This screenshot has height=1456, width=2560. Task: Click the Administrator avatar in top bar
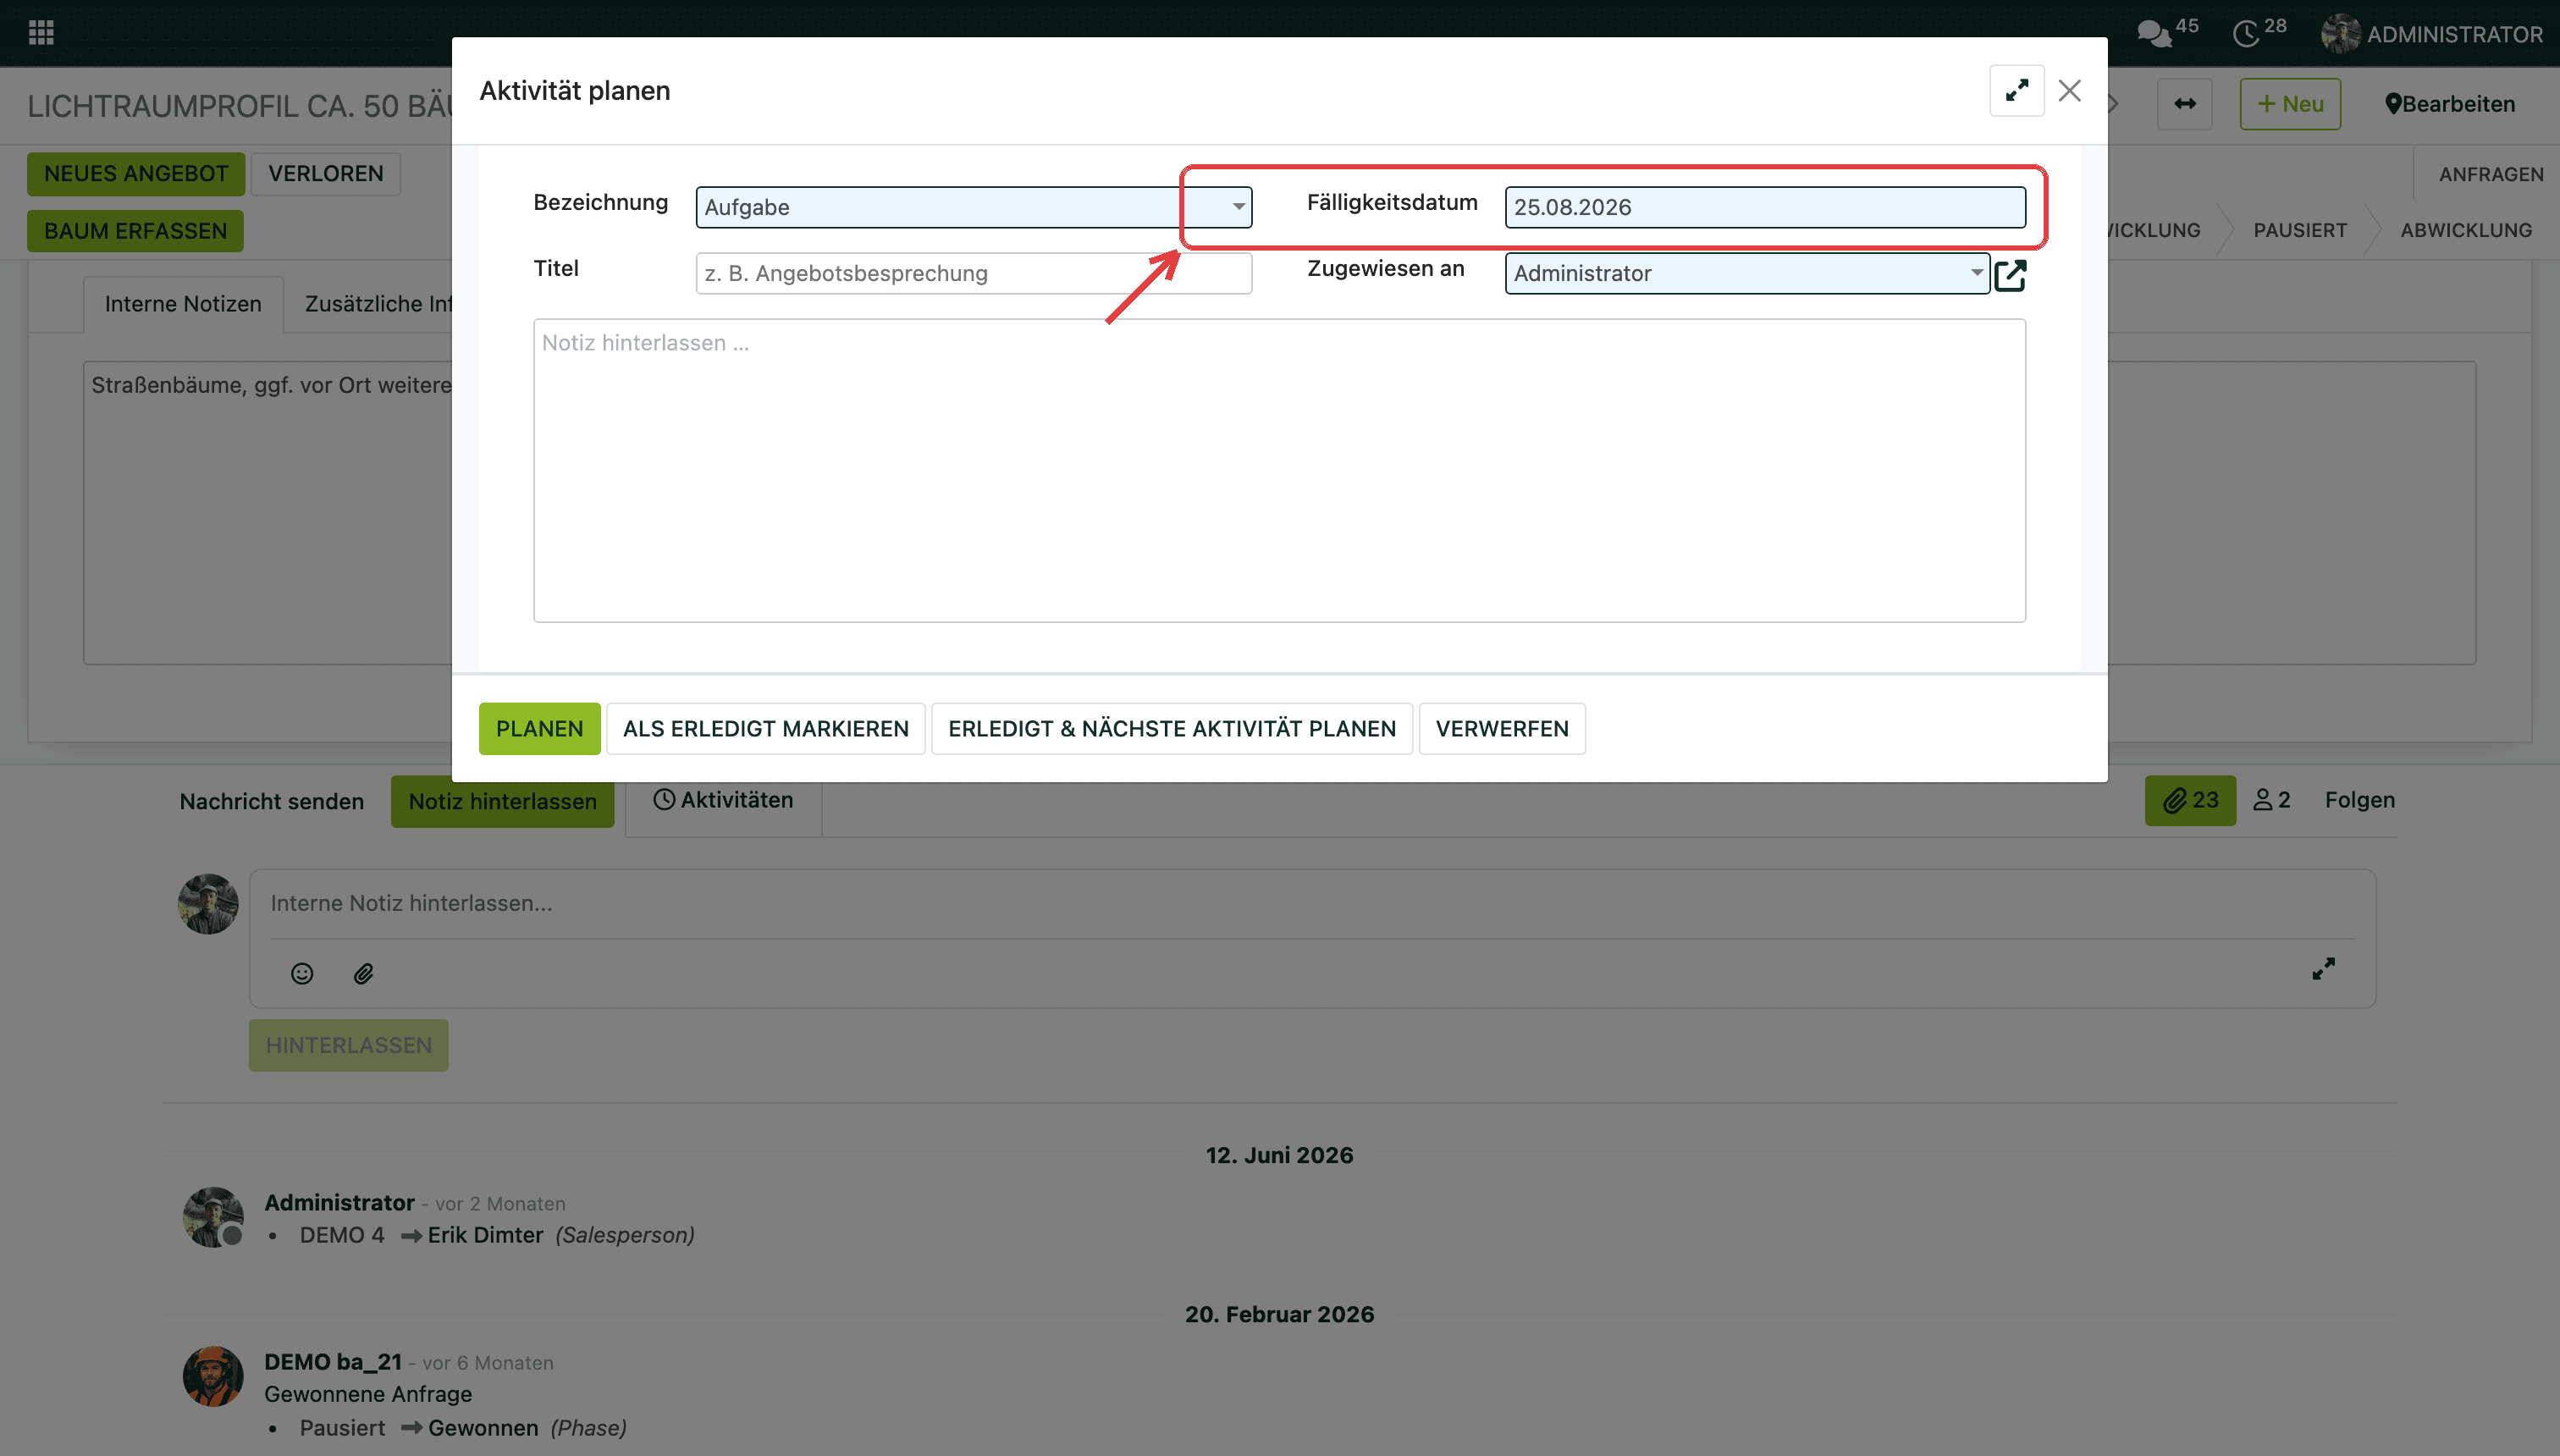point(2340,34)
